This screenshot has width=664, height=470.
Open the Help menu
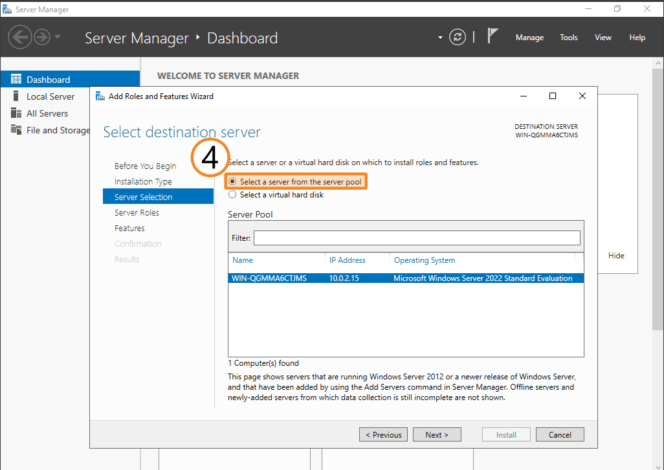point(637,37)
